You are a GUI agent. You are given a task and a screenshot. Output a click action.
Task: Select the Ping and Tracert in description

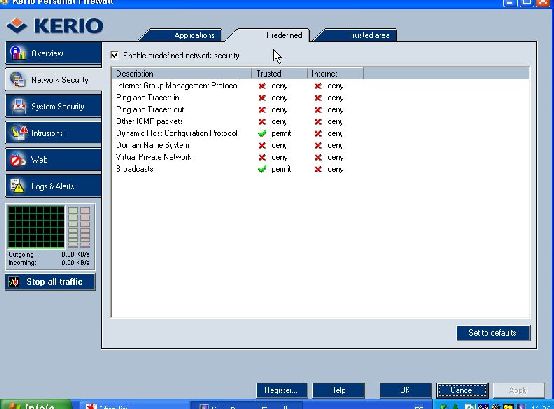coord(148,98)
